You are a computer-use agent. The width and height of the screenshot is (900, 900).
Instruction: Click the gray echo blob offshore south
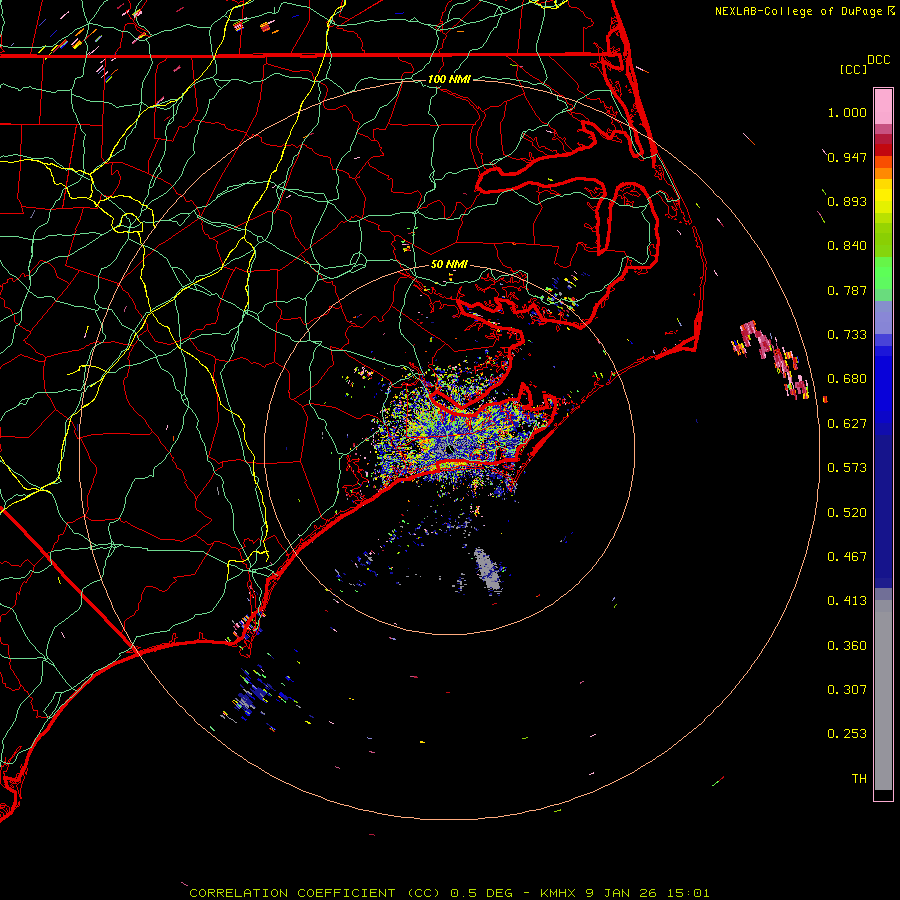488,568
